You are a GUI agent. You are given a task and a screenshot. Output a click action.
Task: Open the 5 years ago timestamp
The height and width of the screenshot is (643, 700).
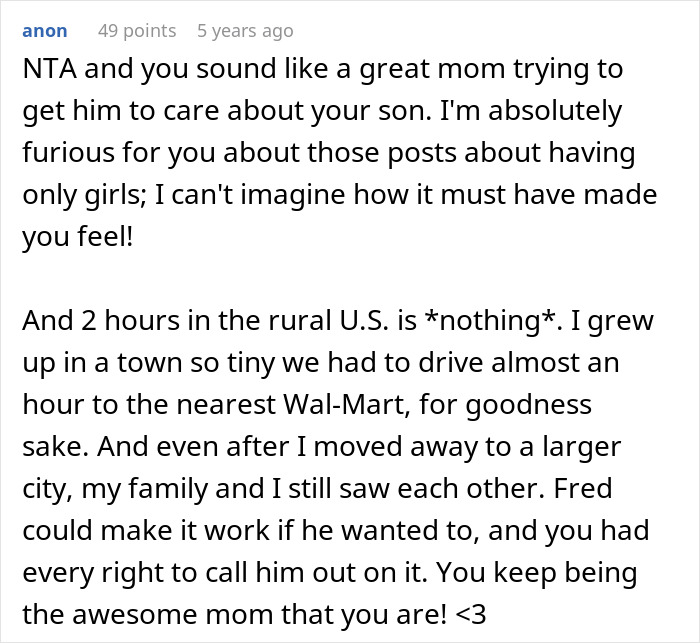click(x=245, y=31)
